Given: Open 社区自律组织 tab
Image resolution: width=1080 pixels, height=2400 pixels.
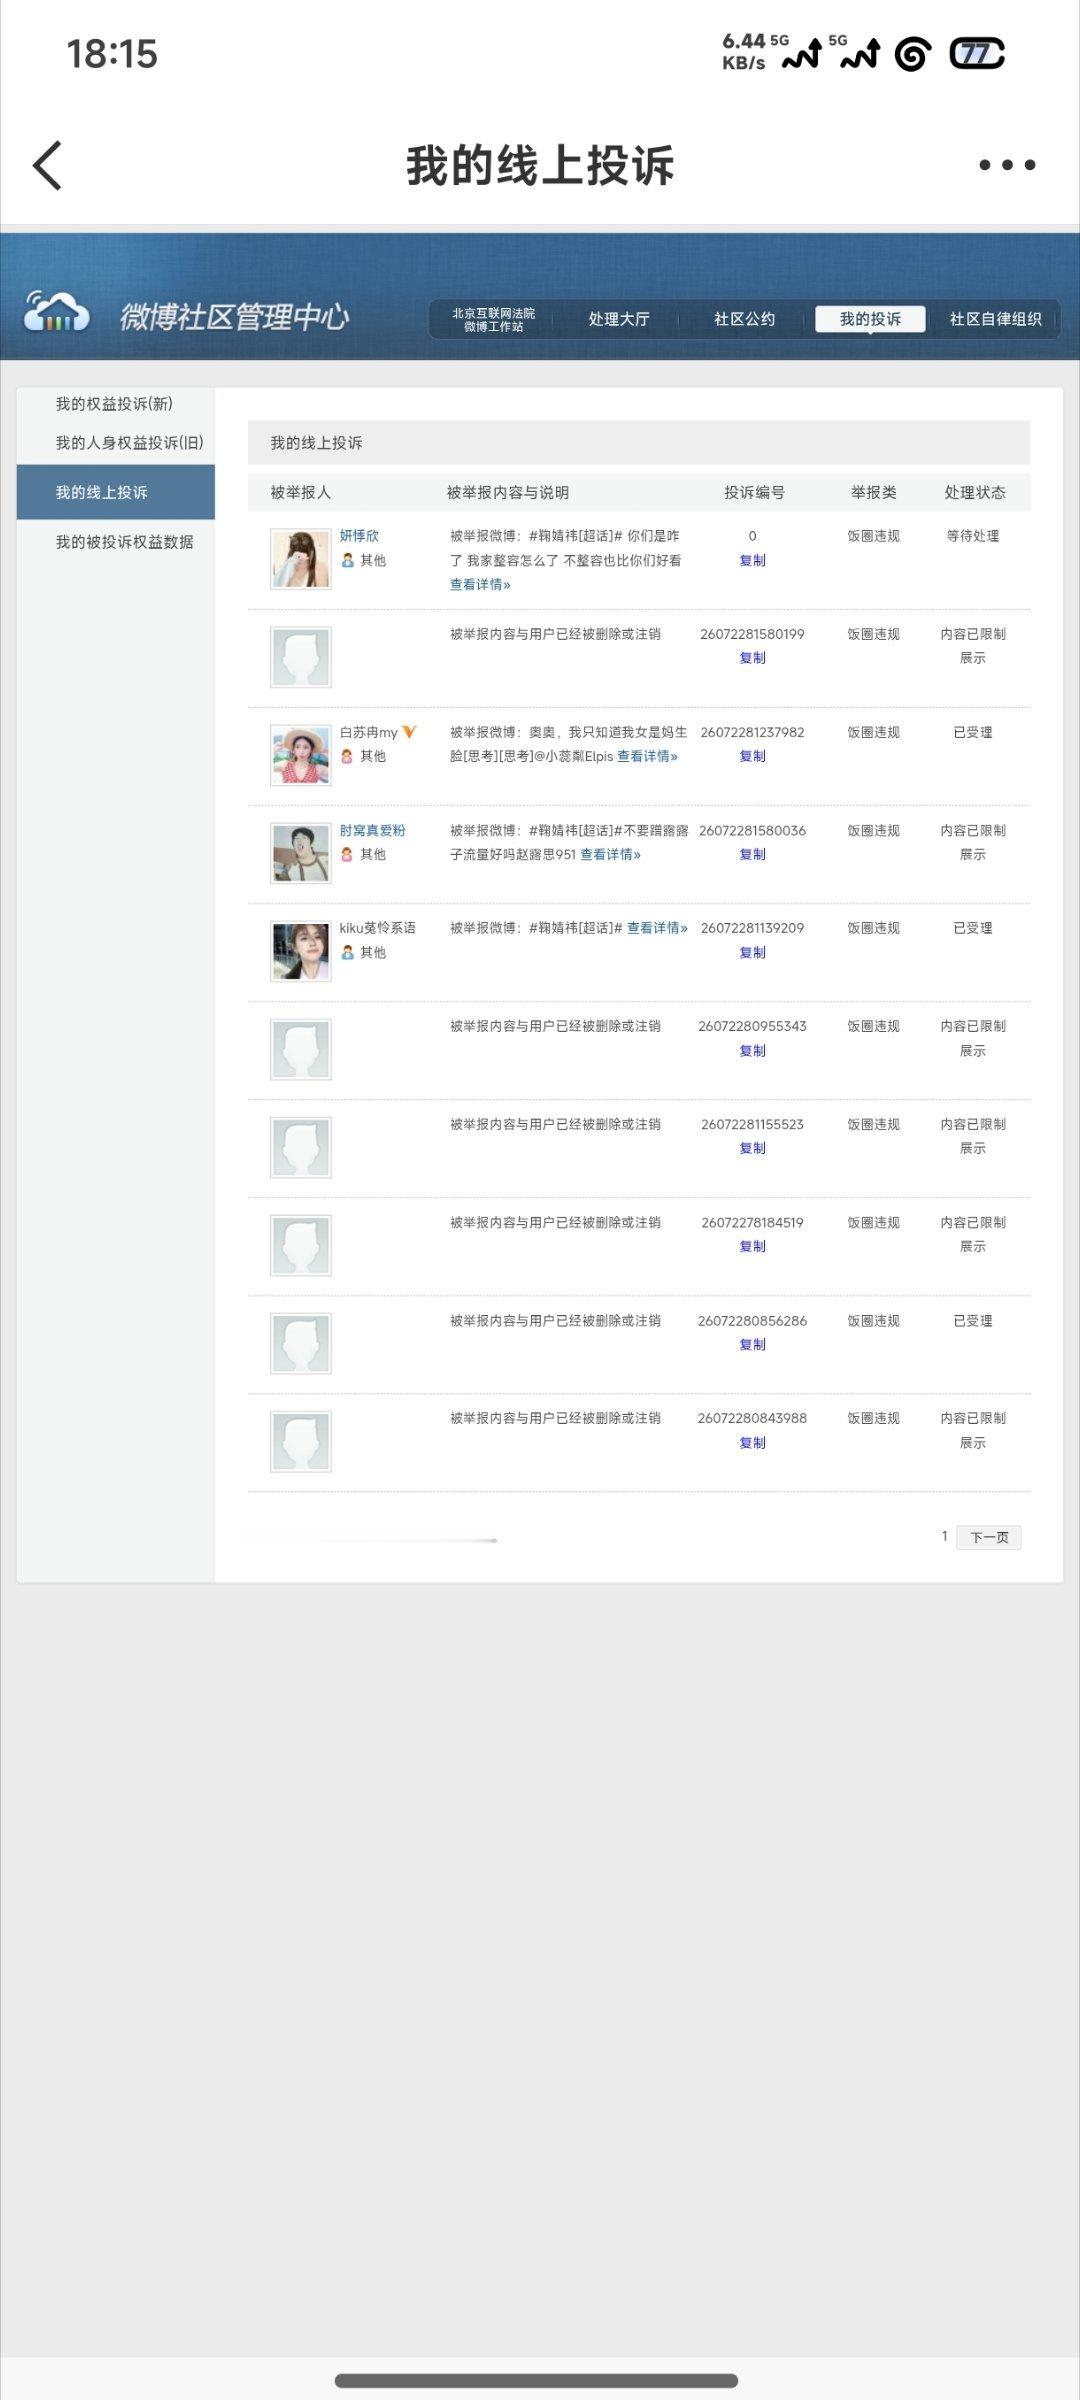Looking at the screenshot, I should tap(996, 319).
